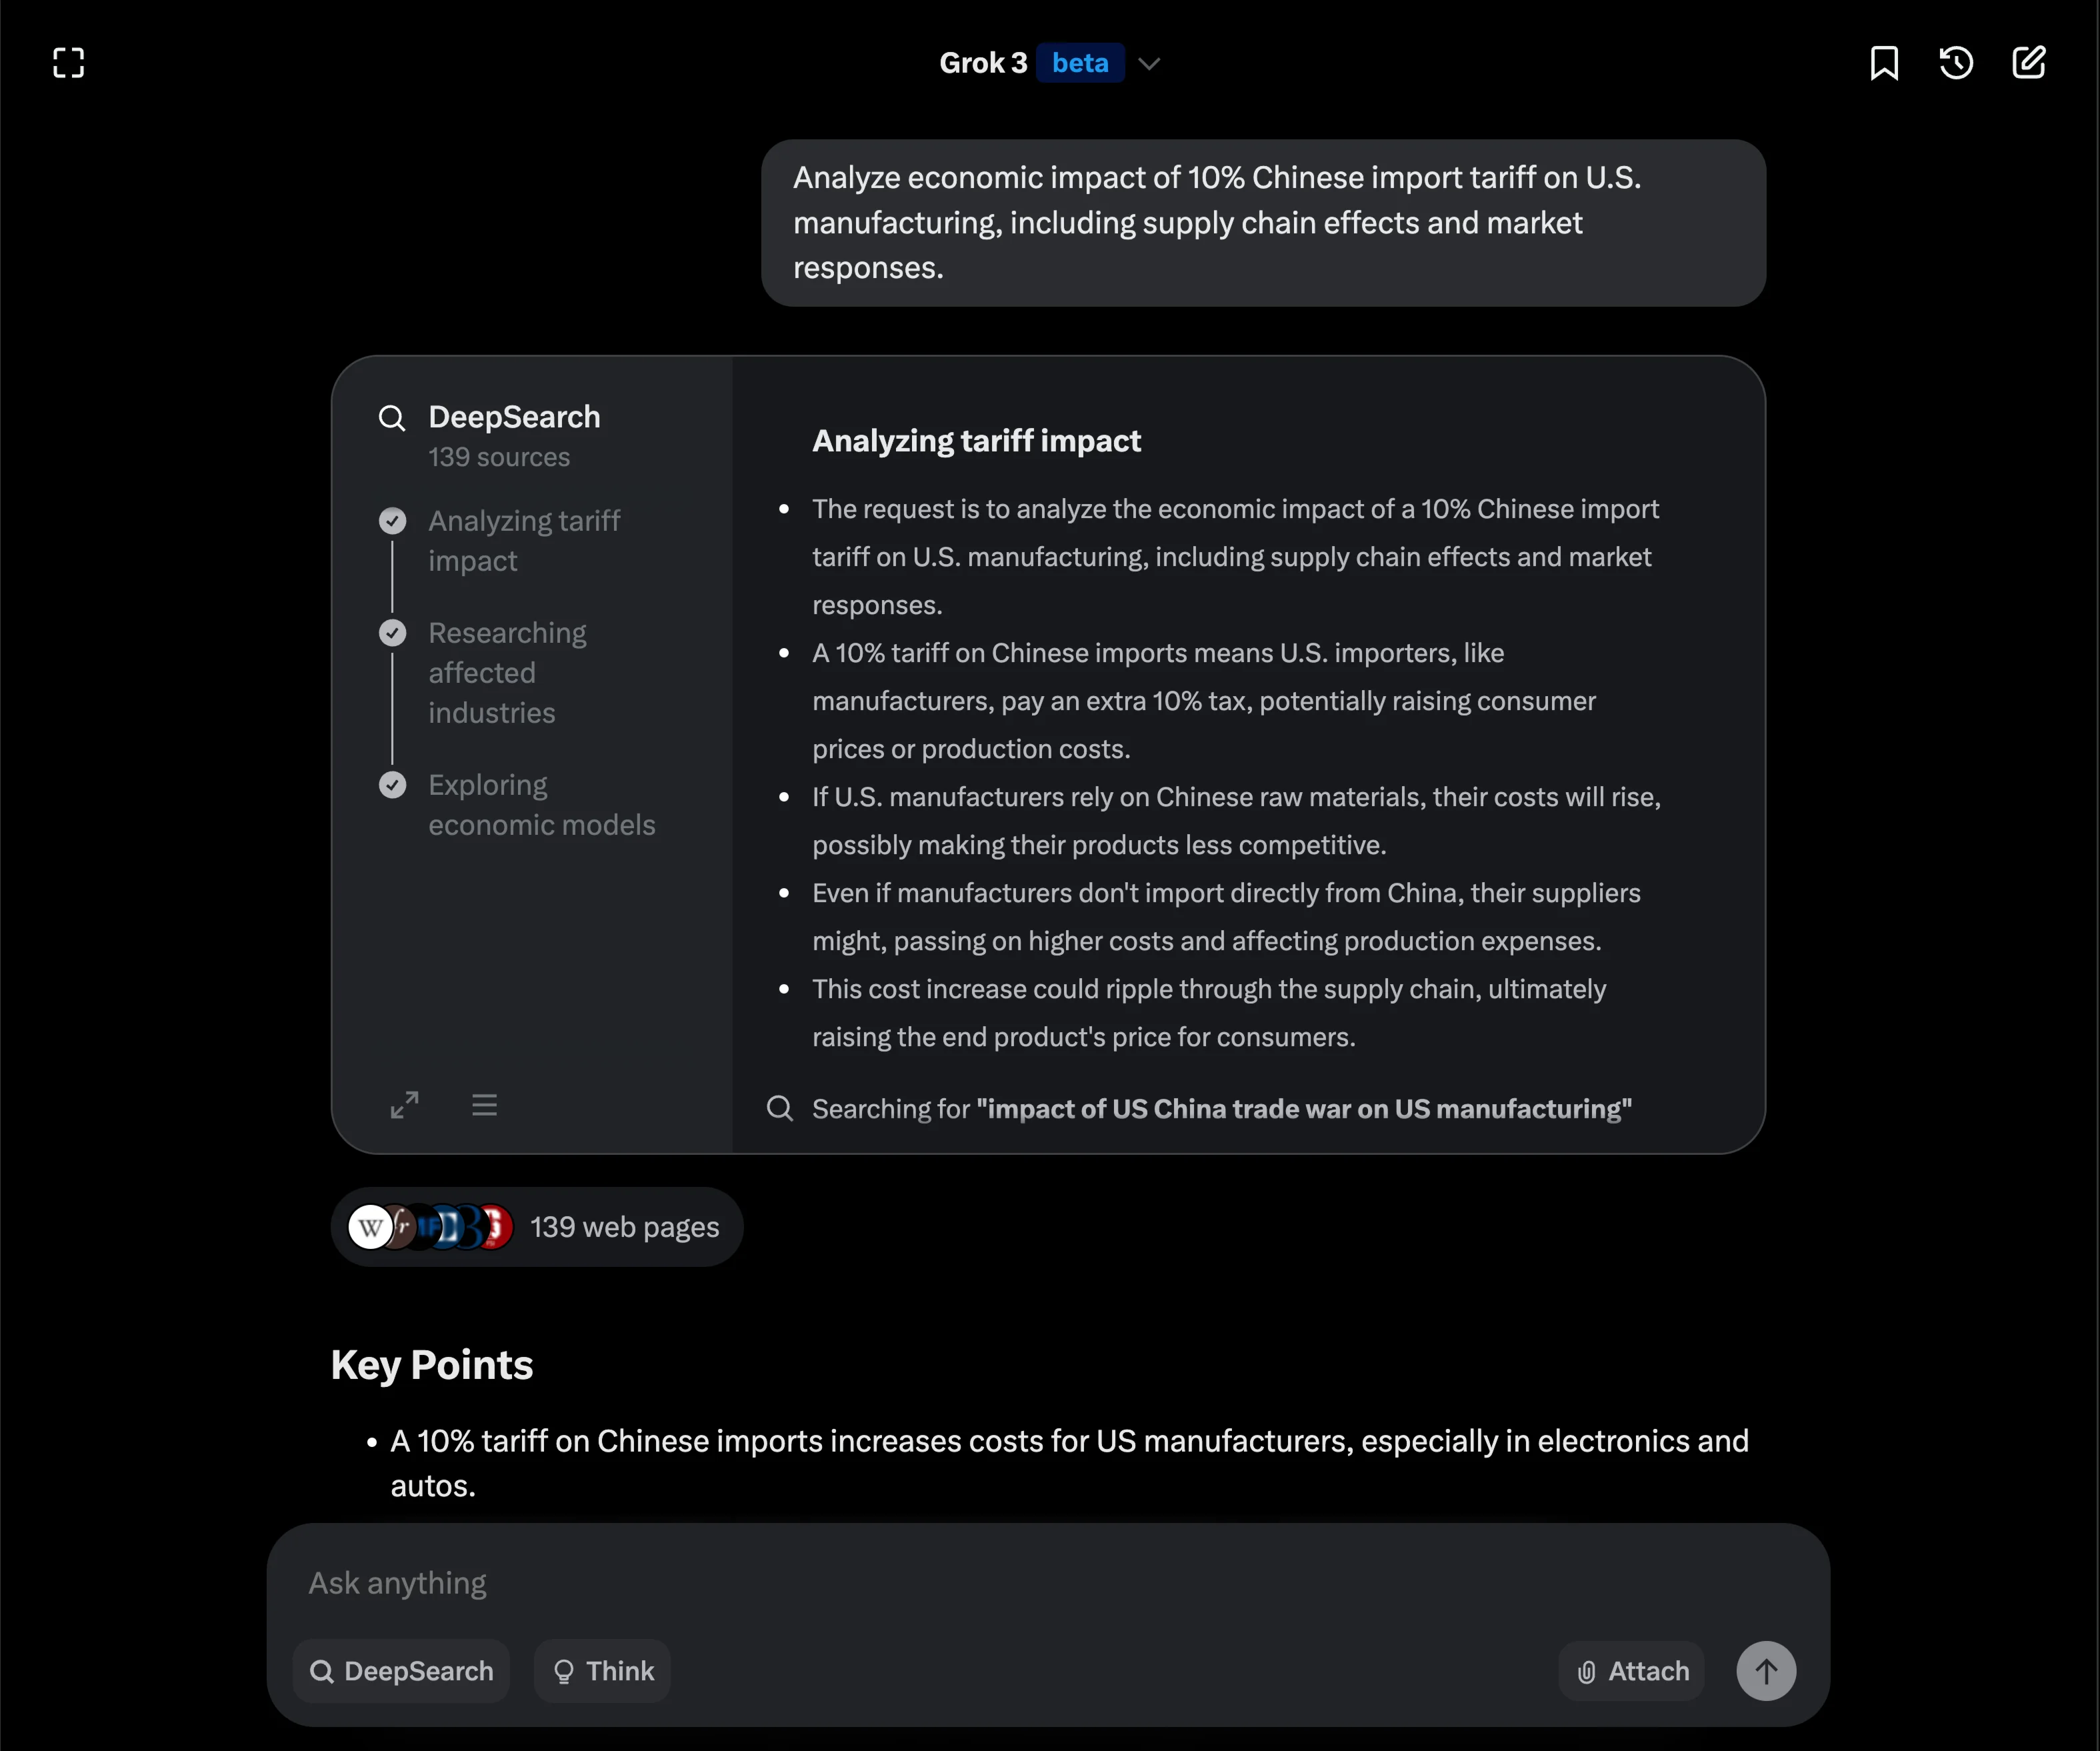The height and width of the screenshot is (1751, 2100).
Task: Click the DeepSearch magnifier icon in panel header
Action: tap(392, 418)
